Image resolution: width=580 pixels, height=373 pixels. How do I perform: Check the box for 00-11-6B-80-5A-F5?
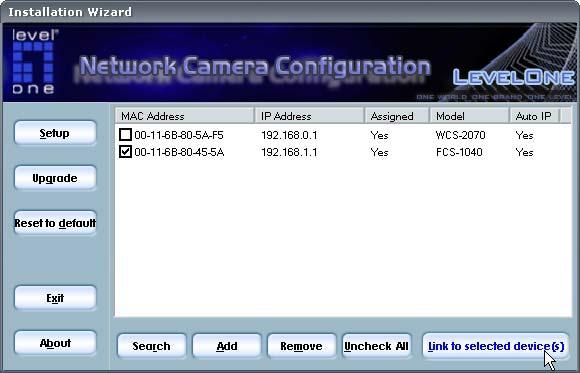pos(125,135)
